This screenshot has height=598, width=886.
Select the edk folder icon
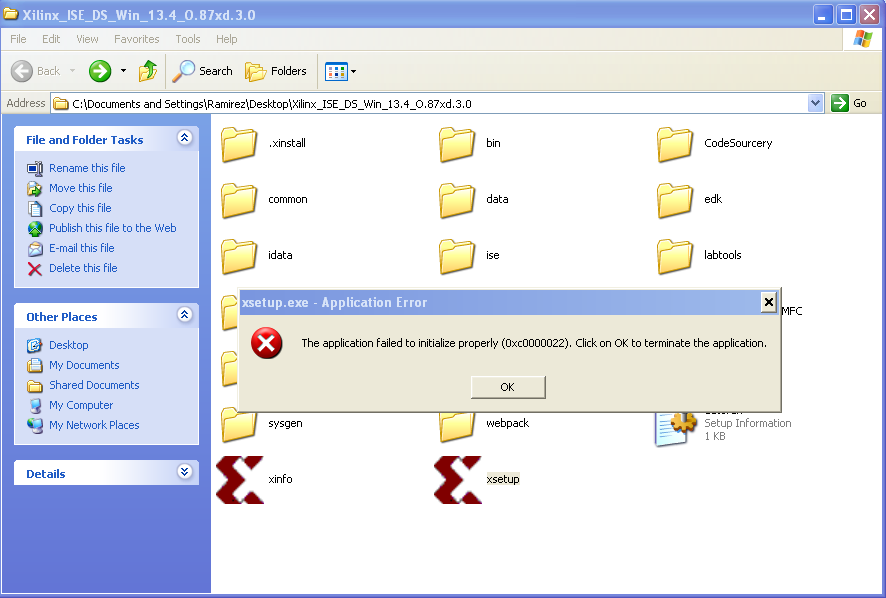click(x=675, y=200)
